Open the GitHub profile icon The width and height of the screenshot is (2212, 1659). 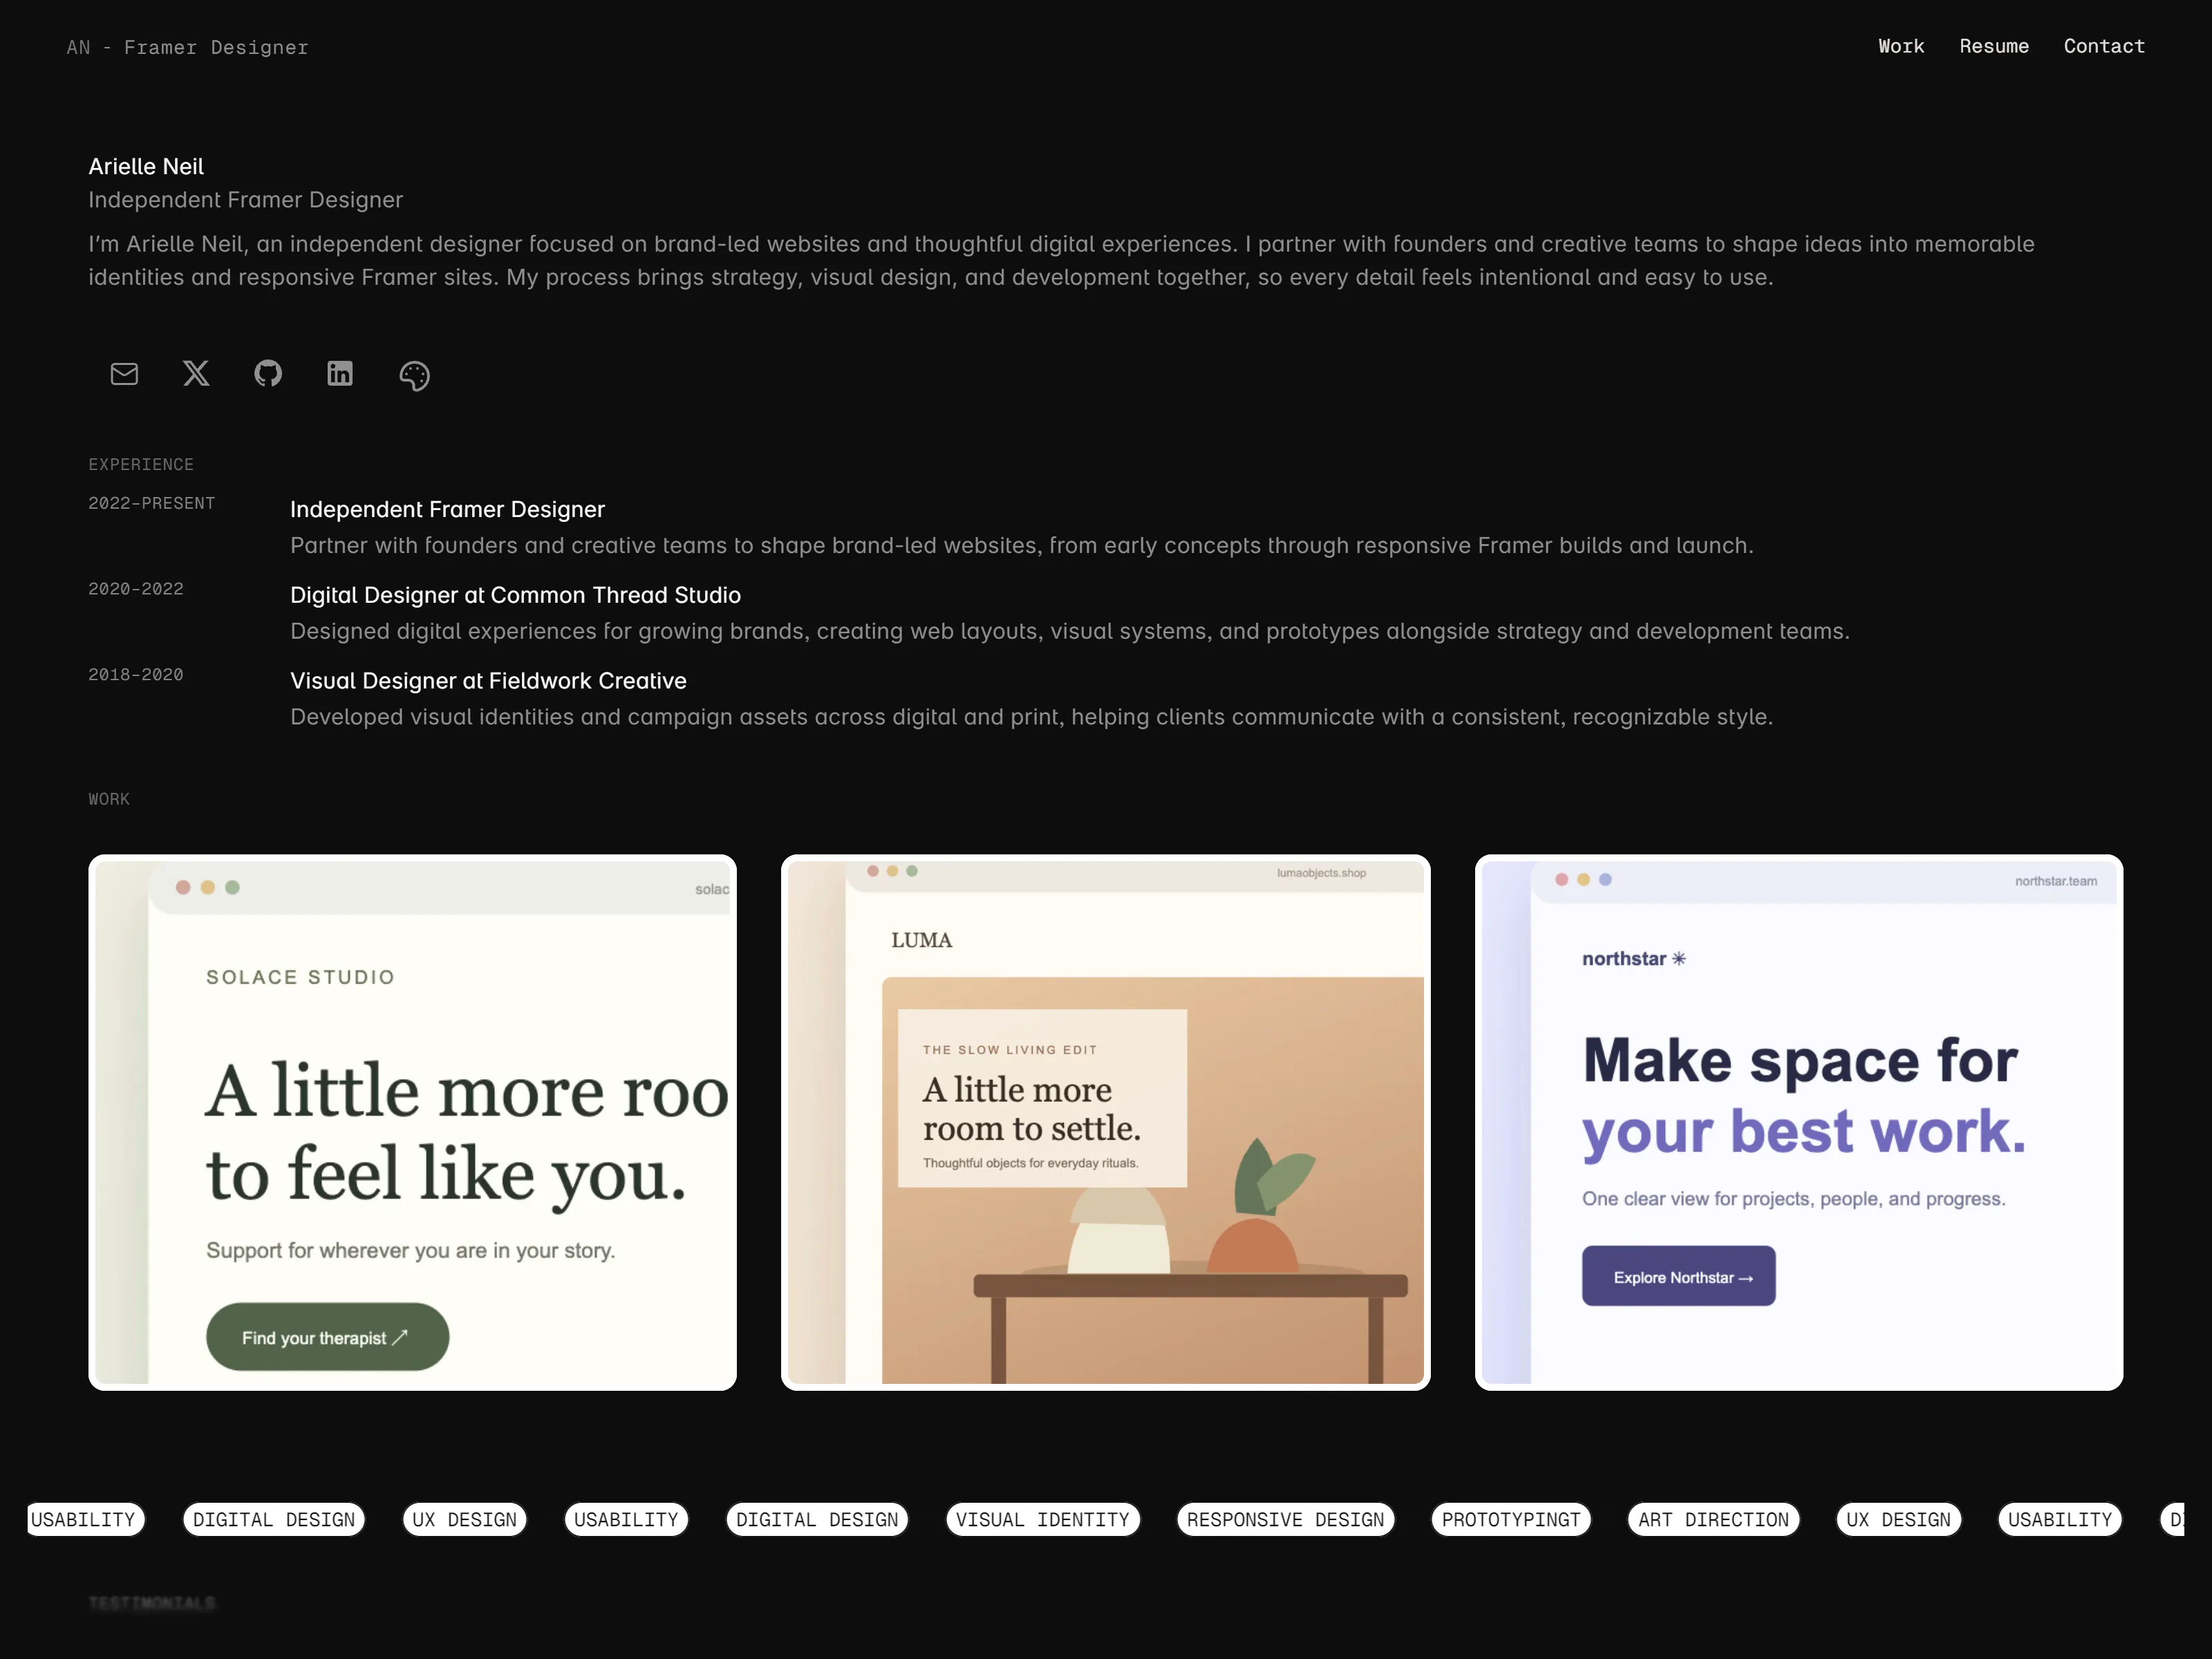tap(268, 374)
